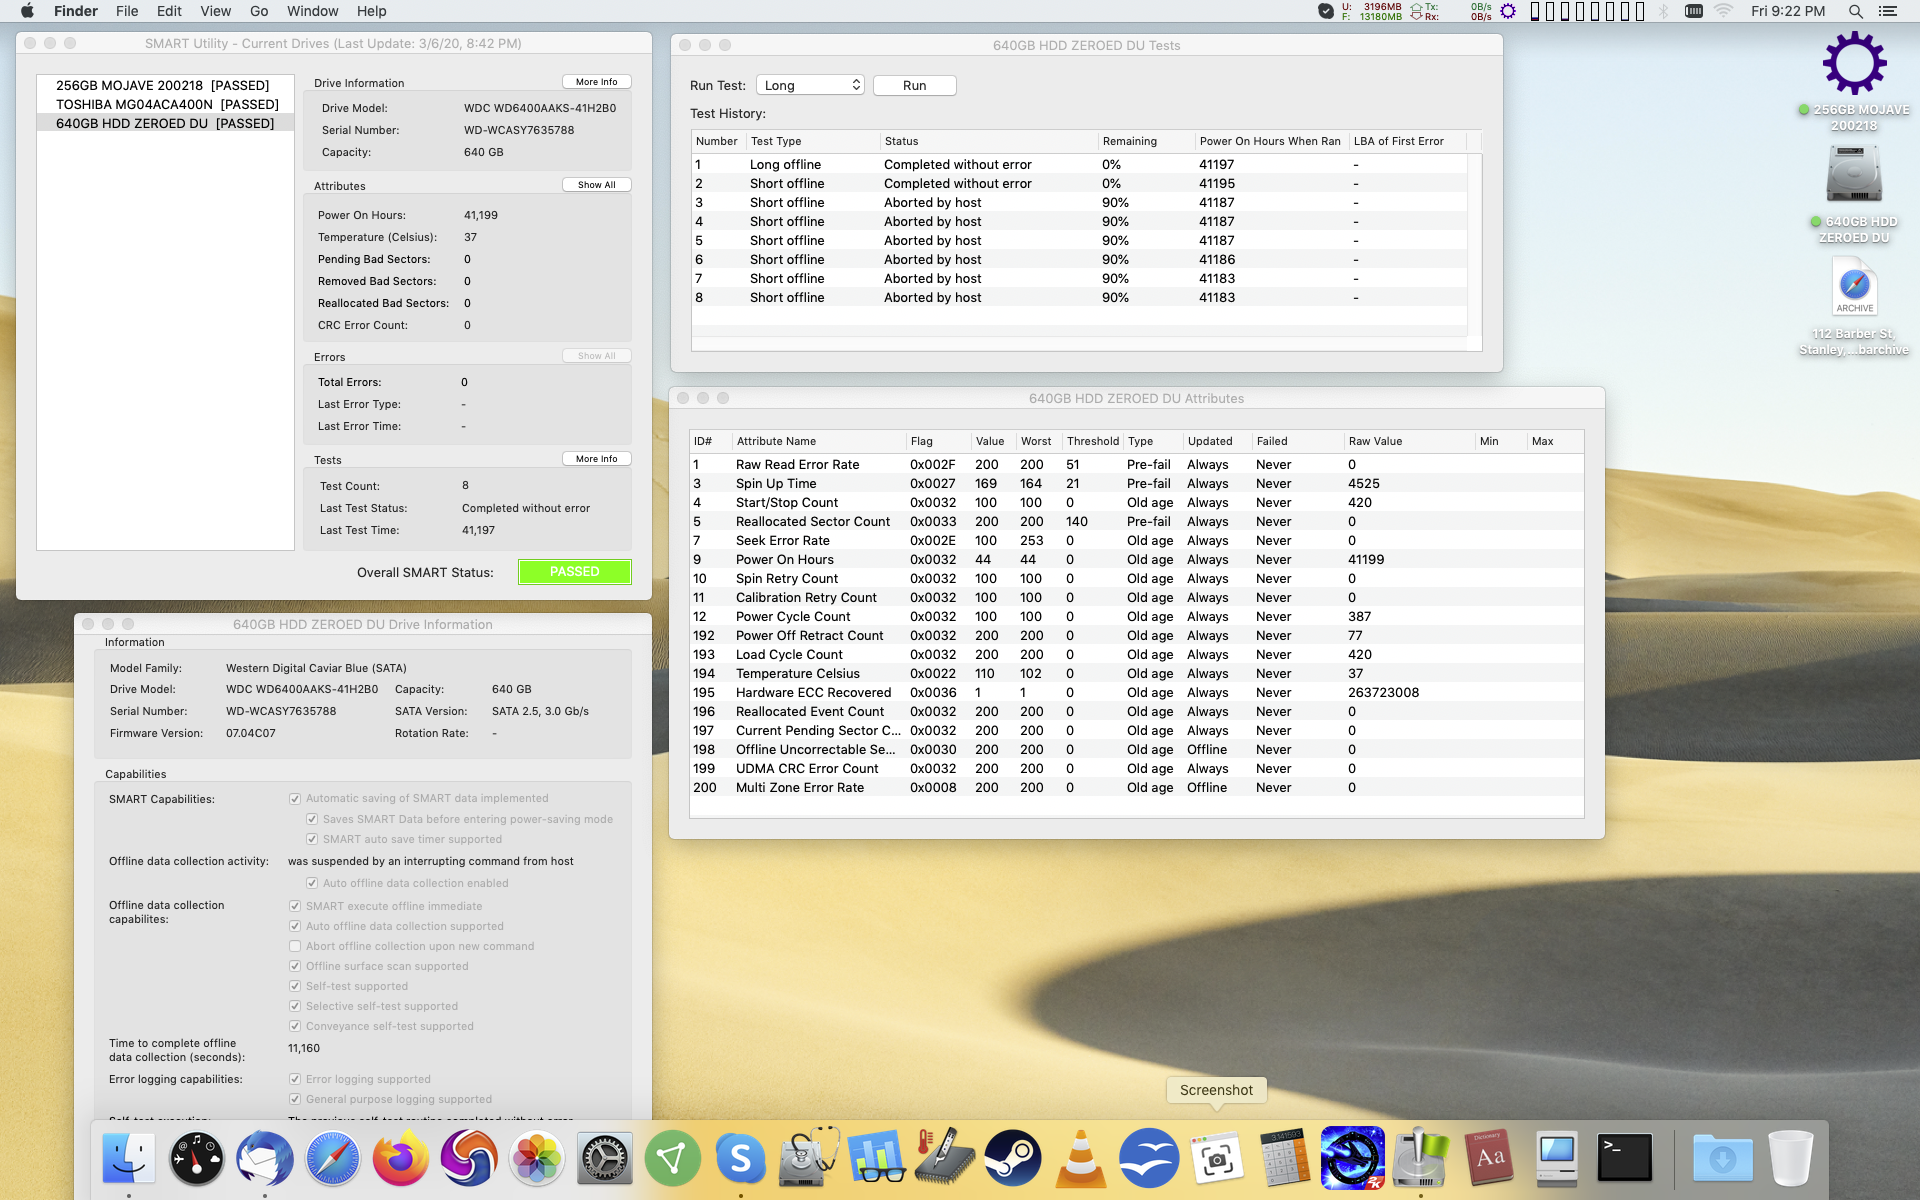Expand Attributes section with Show All
Image resolution: width=1920 pixels, height=1200 pixels.
597,184
